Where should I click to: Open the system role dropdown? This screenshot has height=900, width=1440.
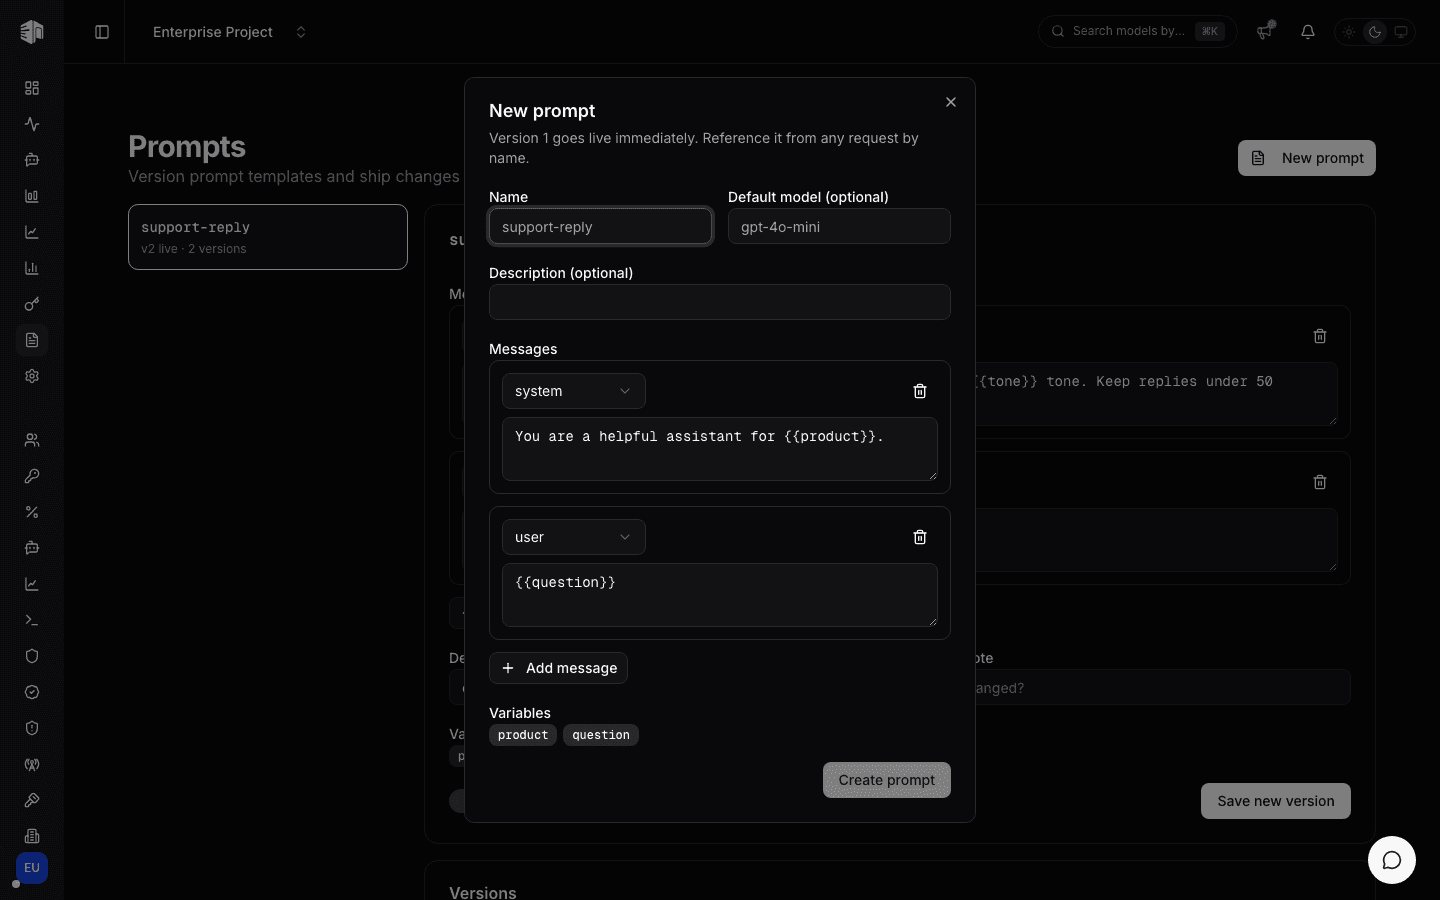pyautogui.click(x=574, y=391)
